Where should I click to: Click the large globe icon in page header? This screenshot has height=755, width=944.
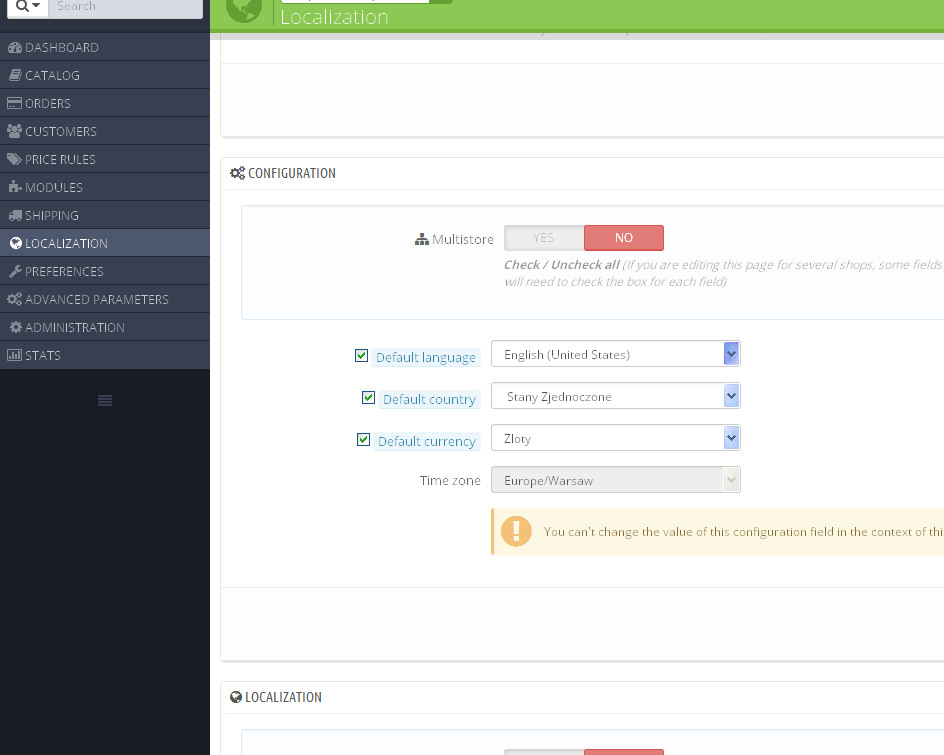coord(244,9)
